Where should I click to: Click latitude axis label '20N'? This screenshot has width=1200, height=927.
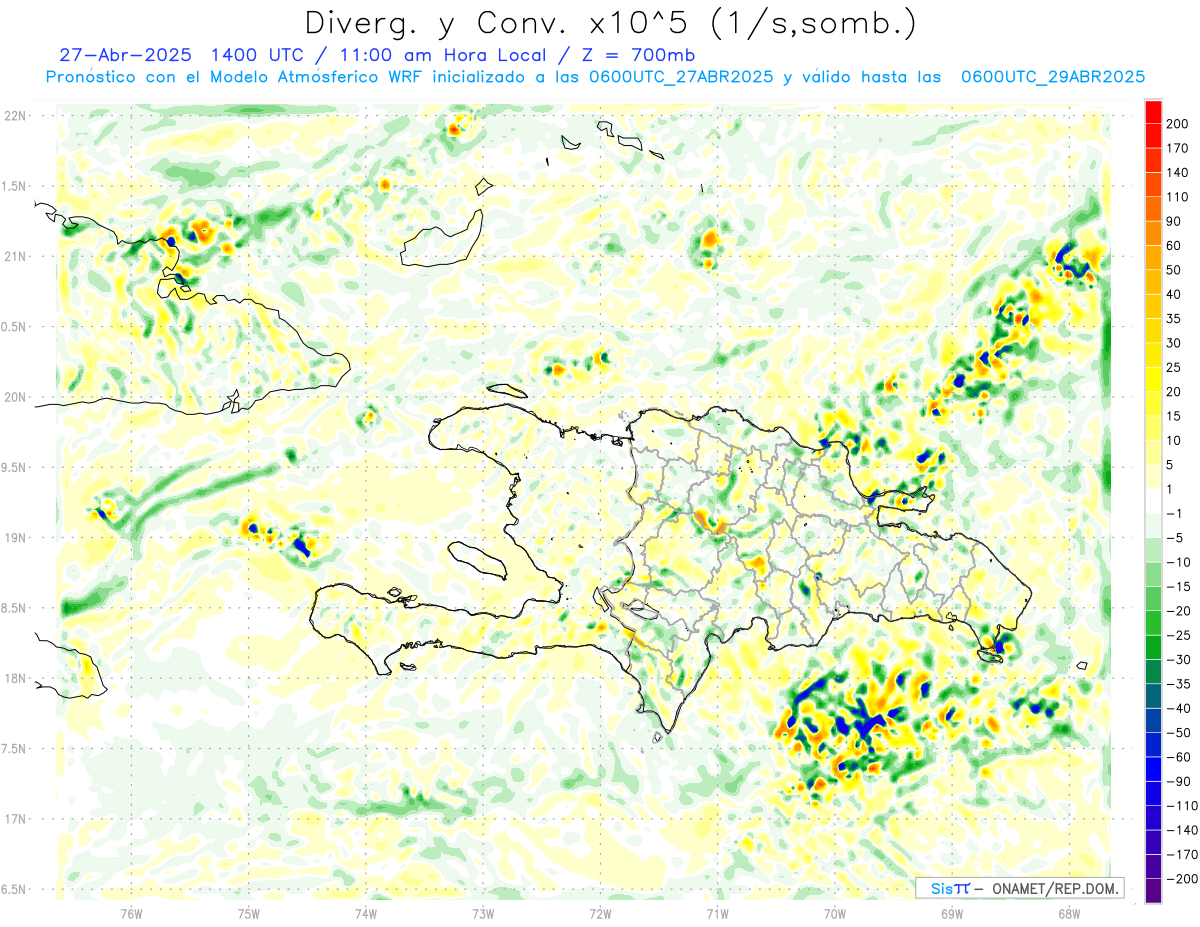pyautogui.click(x=15, y=397)
